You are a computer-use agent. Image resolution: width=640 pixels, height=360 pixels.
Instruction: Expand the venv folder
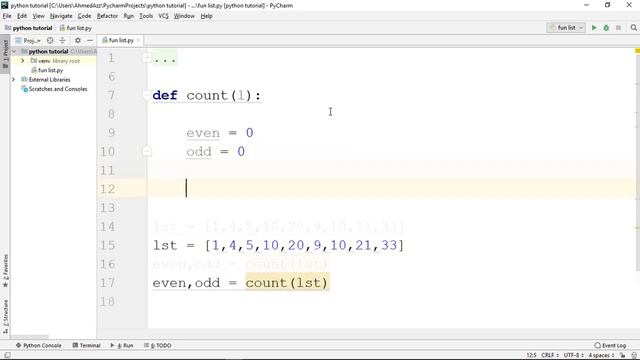tap(23, 61)
